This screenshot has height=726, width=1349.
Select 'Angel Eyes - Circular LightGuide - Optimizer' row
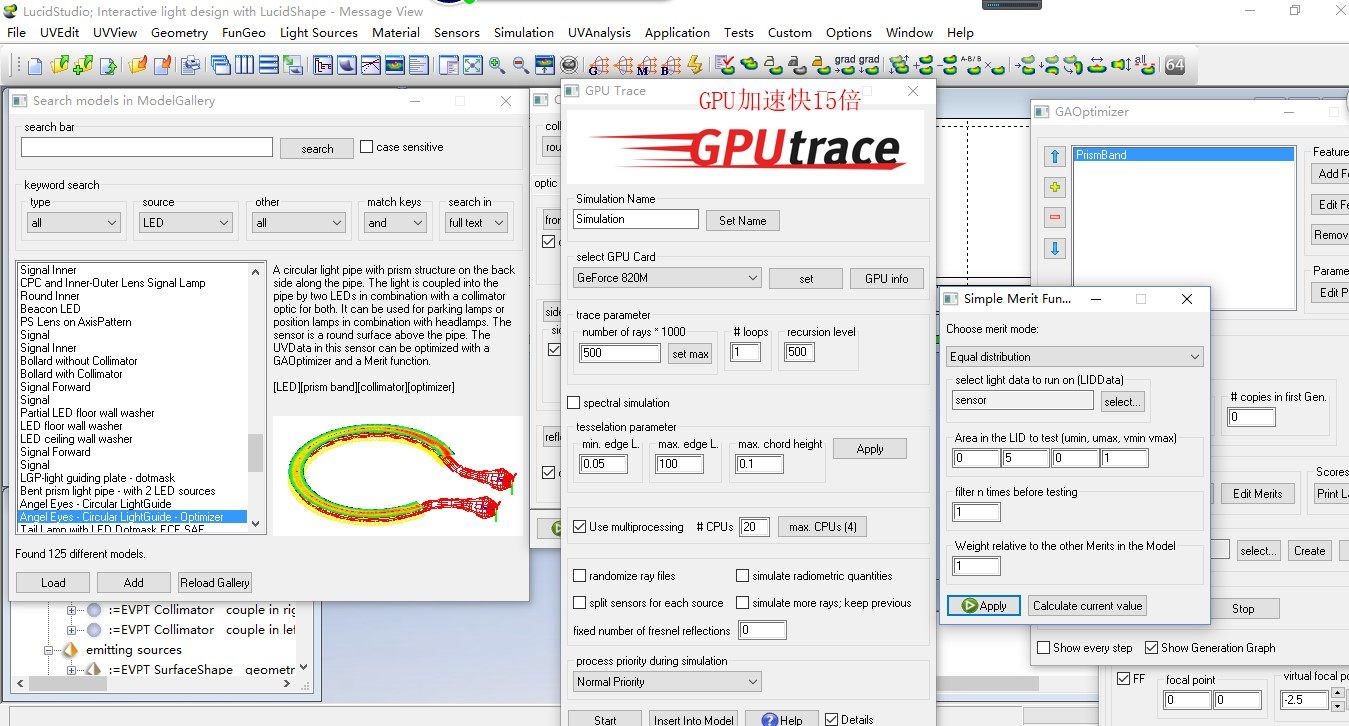[134, 517]
